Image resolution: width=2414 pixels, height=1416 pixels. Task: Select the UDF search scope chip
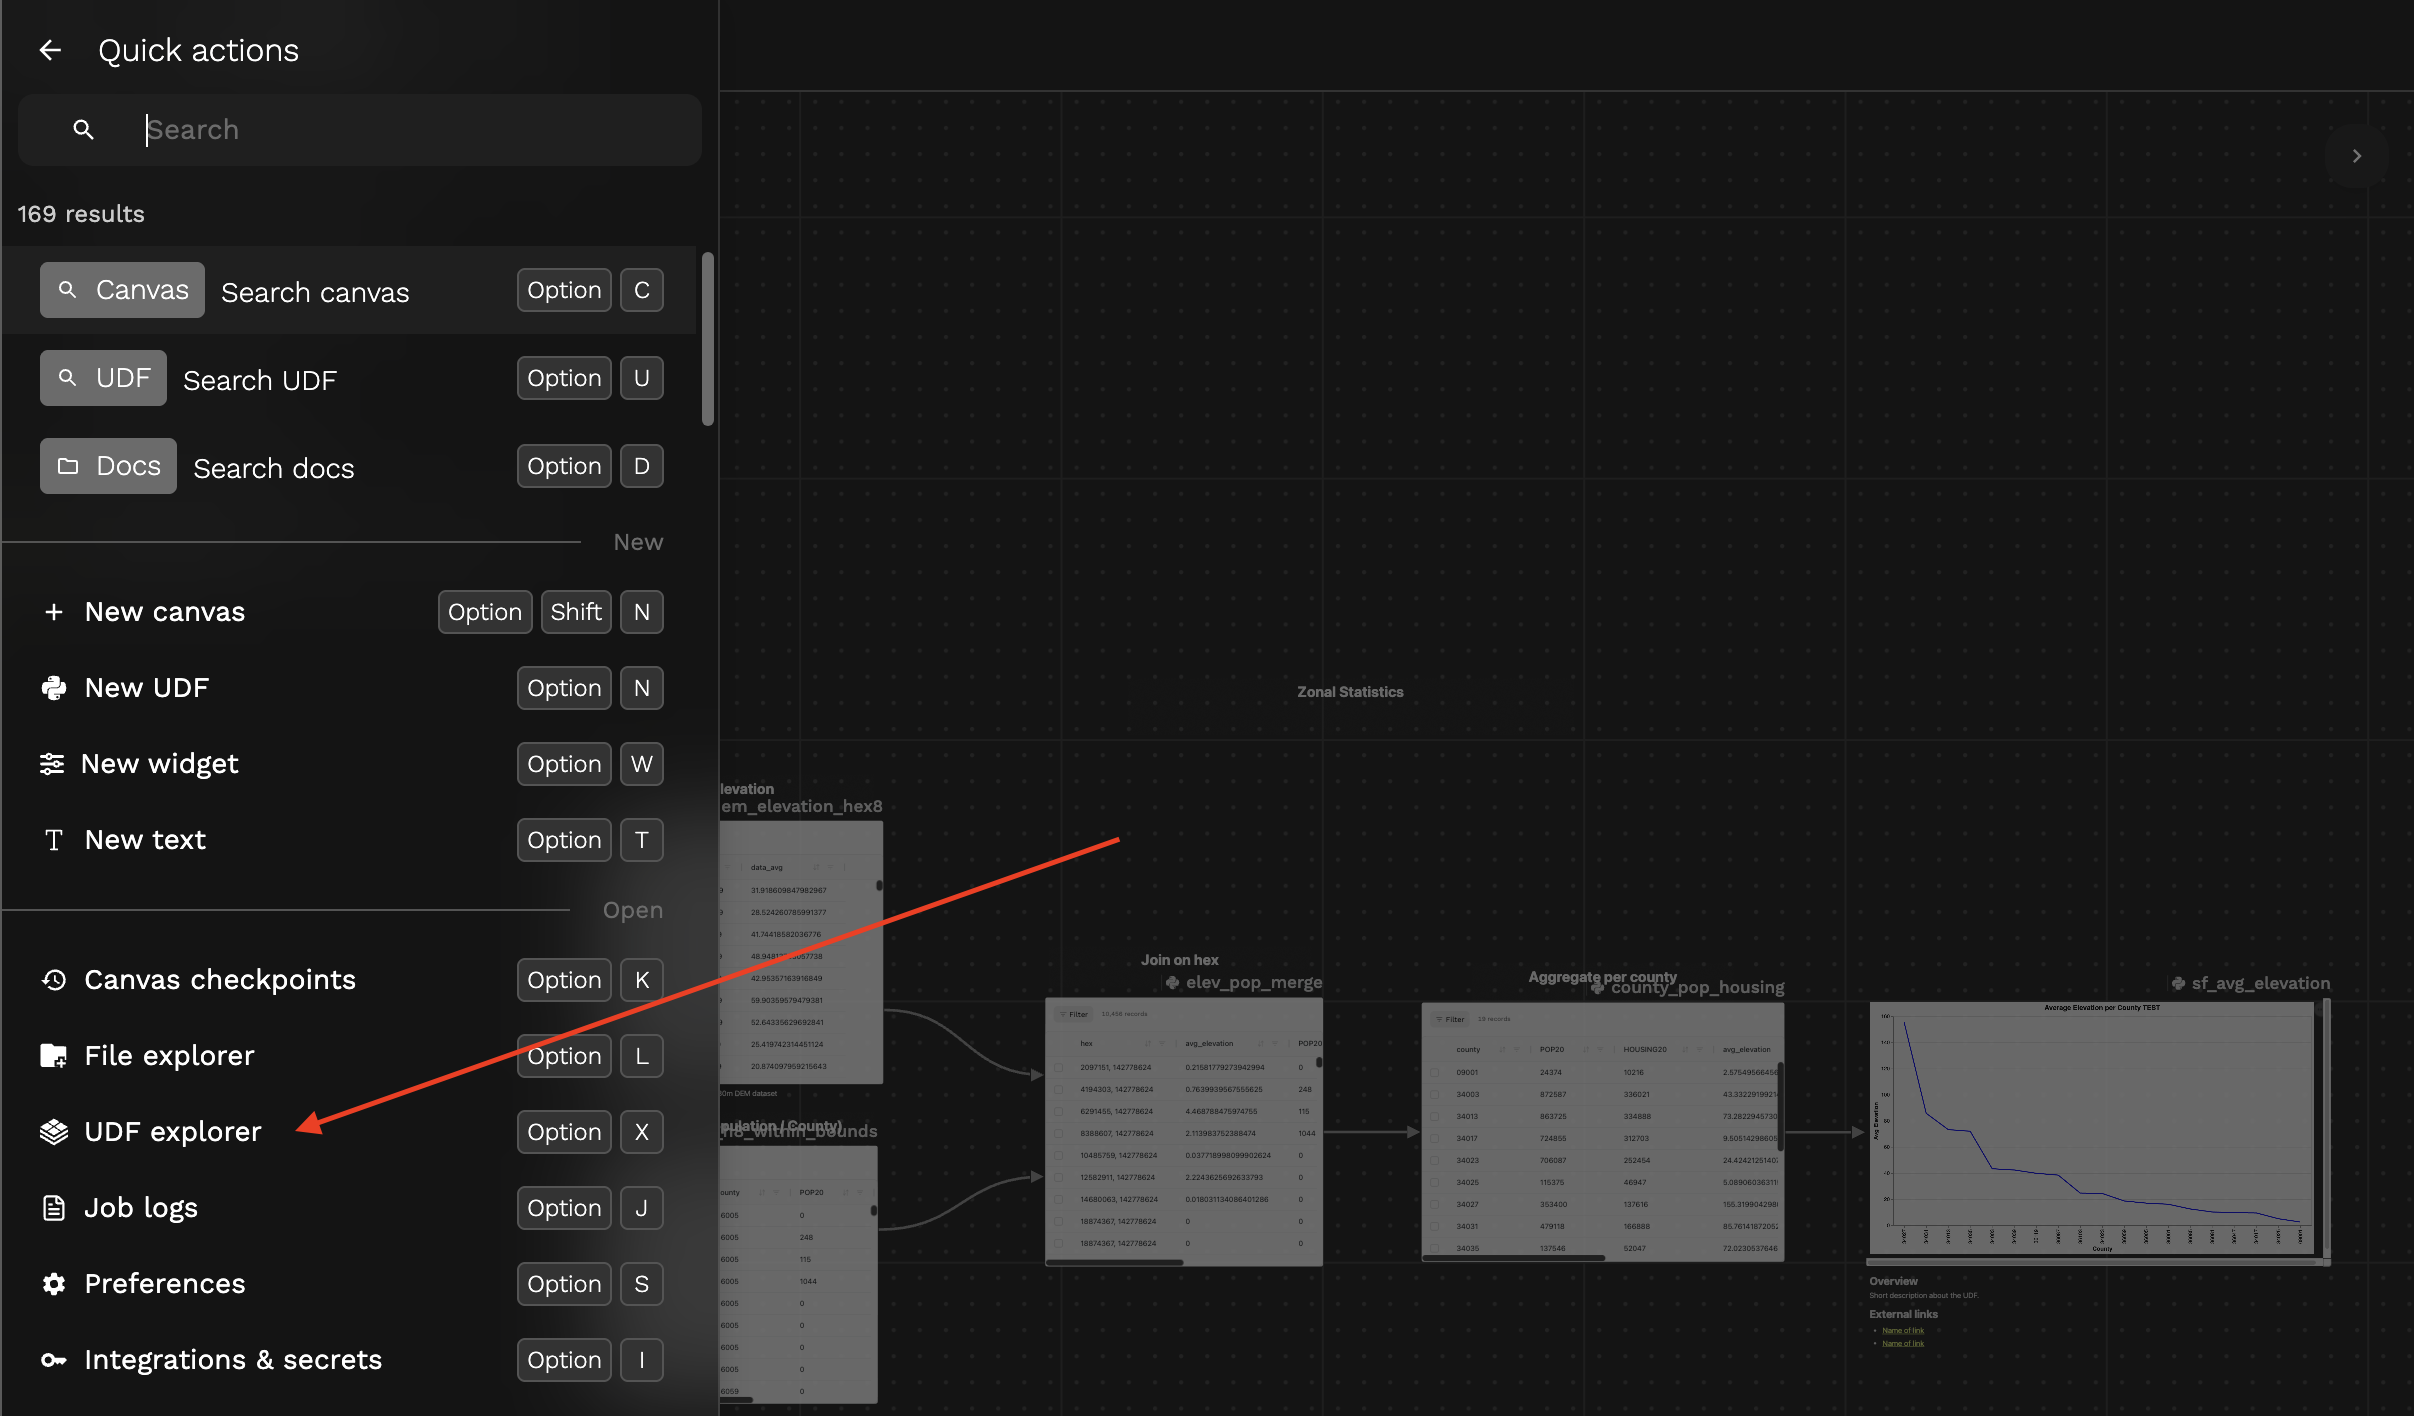[x=103, y=378]
